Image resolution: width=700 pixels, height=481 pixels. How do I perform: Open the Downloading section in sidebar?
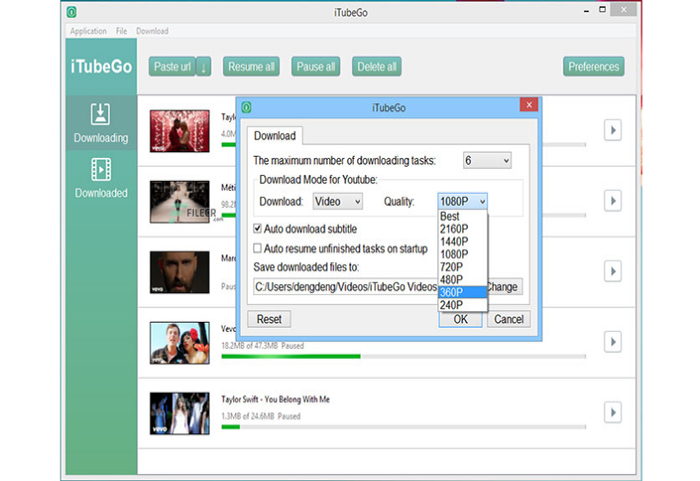pos(101,123)
